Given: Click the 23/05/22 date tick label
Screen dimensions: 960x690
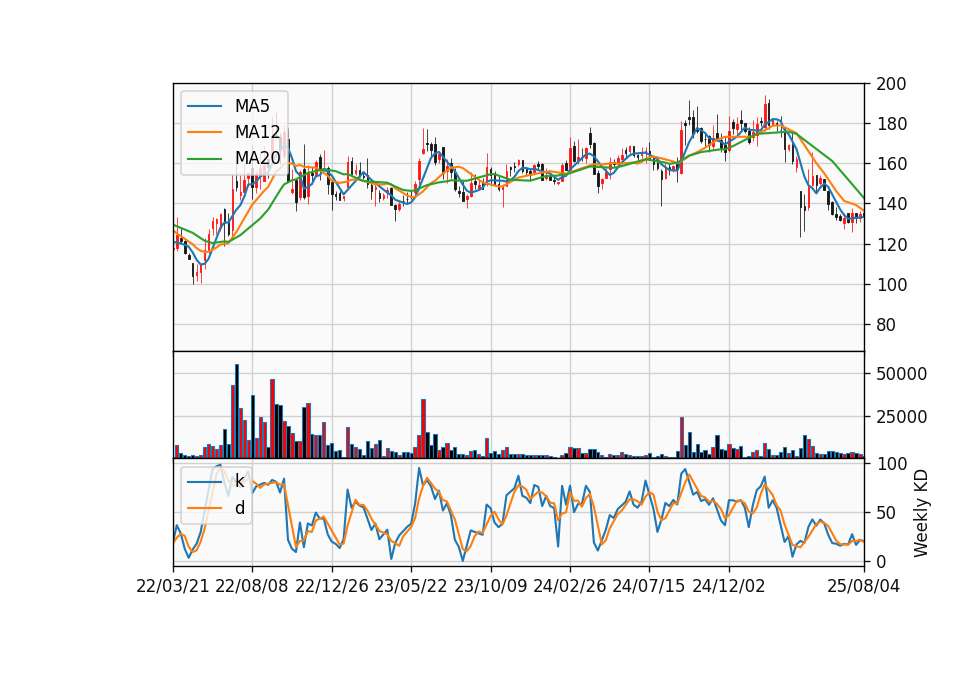Looking at the screenshot, I should pyautogui.click(x=411, y=586).
